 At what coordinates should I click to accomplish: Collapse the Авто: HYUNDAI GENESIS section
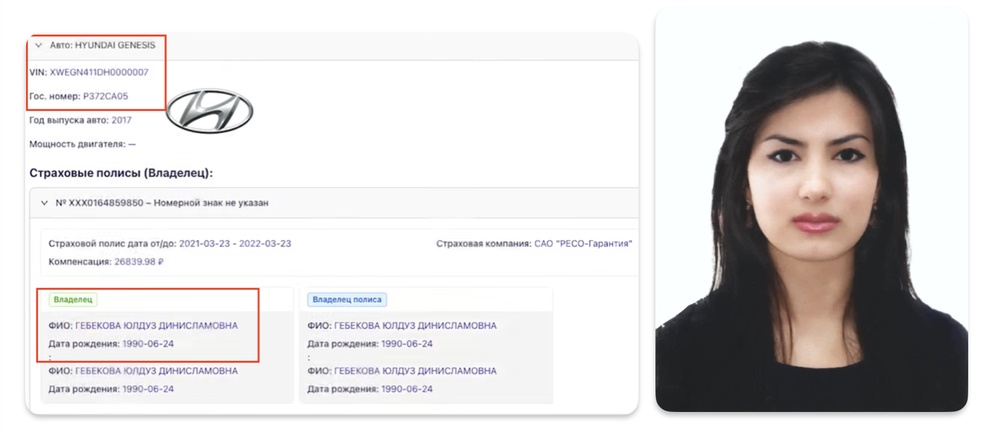point(38,45)
